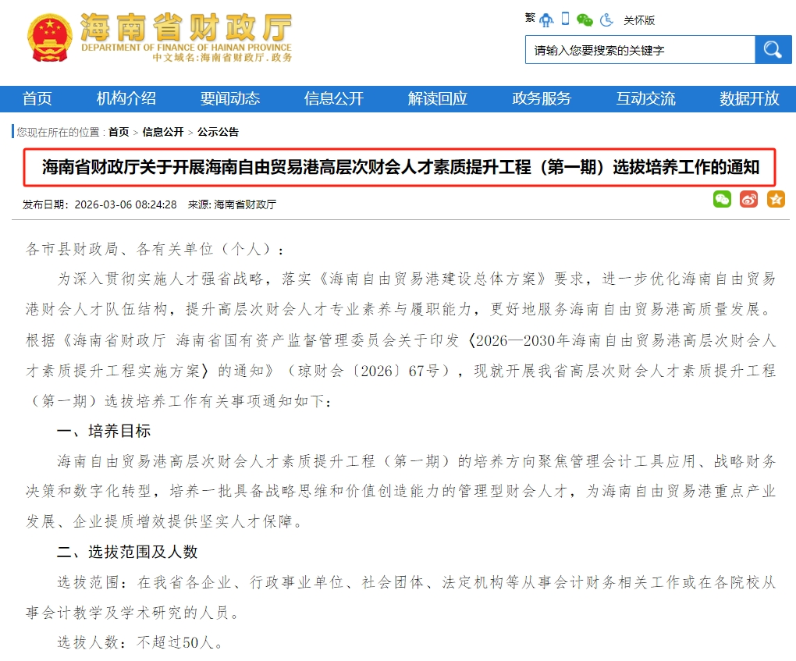This screenshot has height=661, width=796.
Task: Go to 信息公开 in breadcrumb
Action: coord(163,132)
